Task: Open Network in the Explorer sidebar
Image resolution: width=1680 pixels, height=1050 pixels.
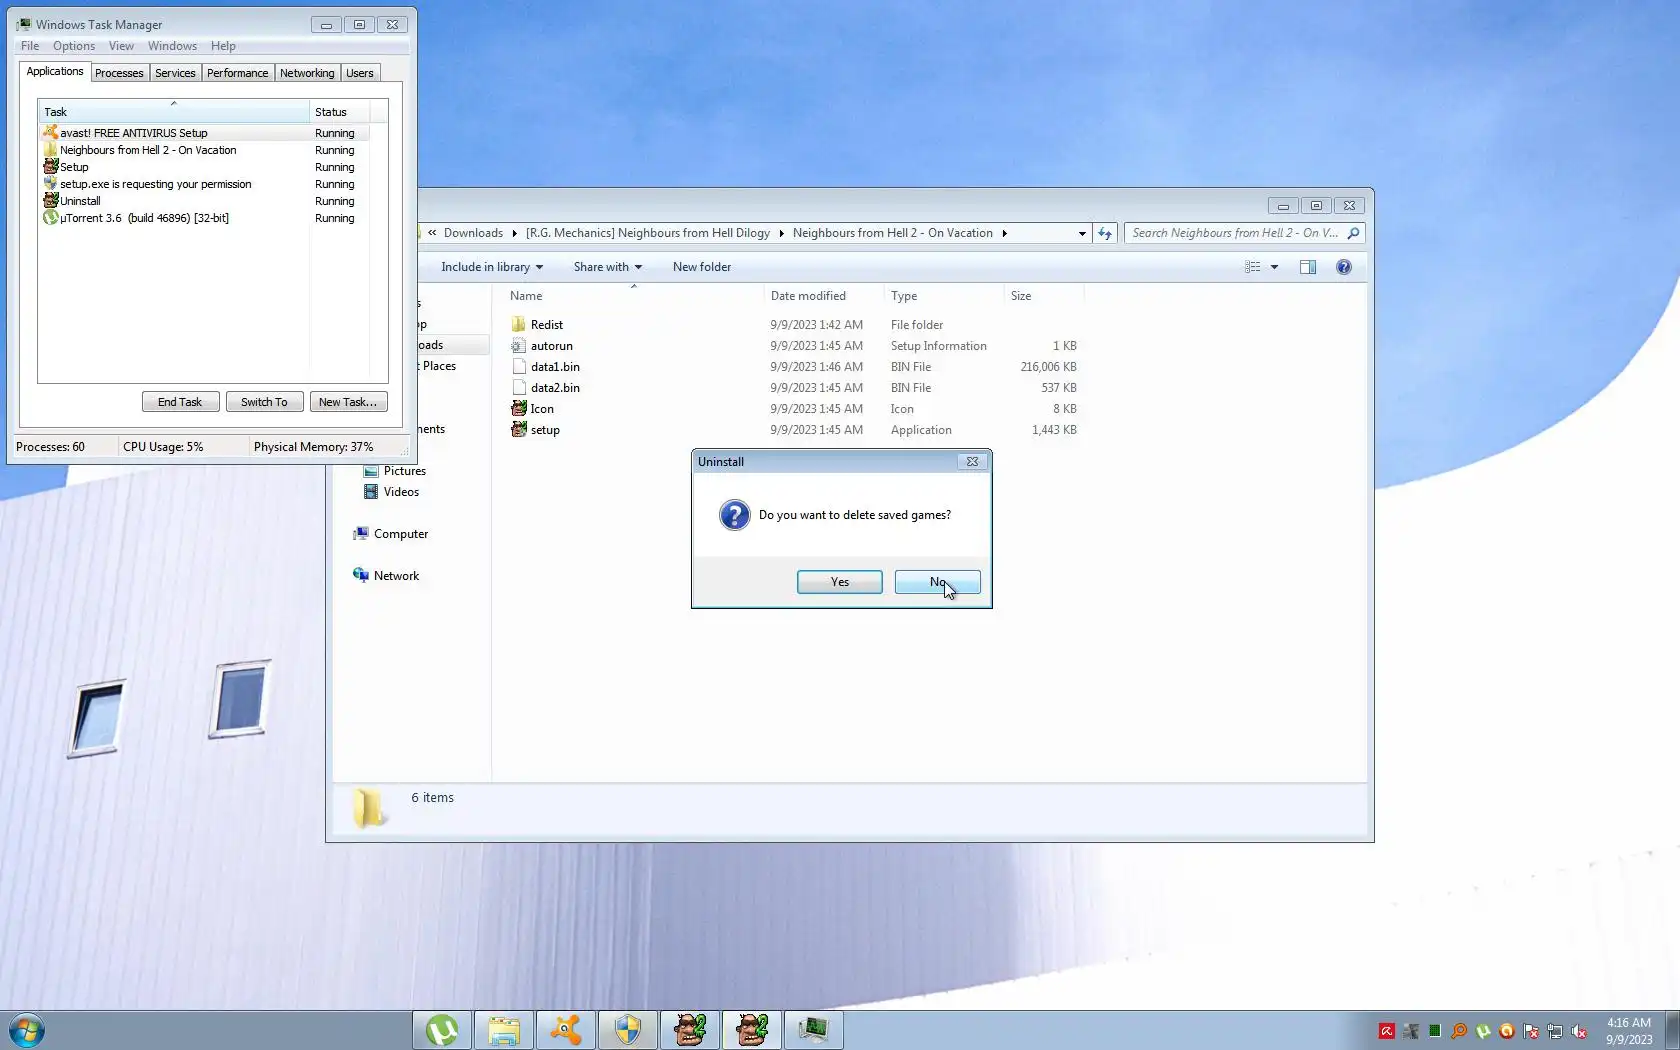Action: pyautogui.click(x=386, y=576)
